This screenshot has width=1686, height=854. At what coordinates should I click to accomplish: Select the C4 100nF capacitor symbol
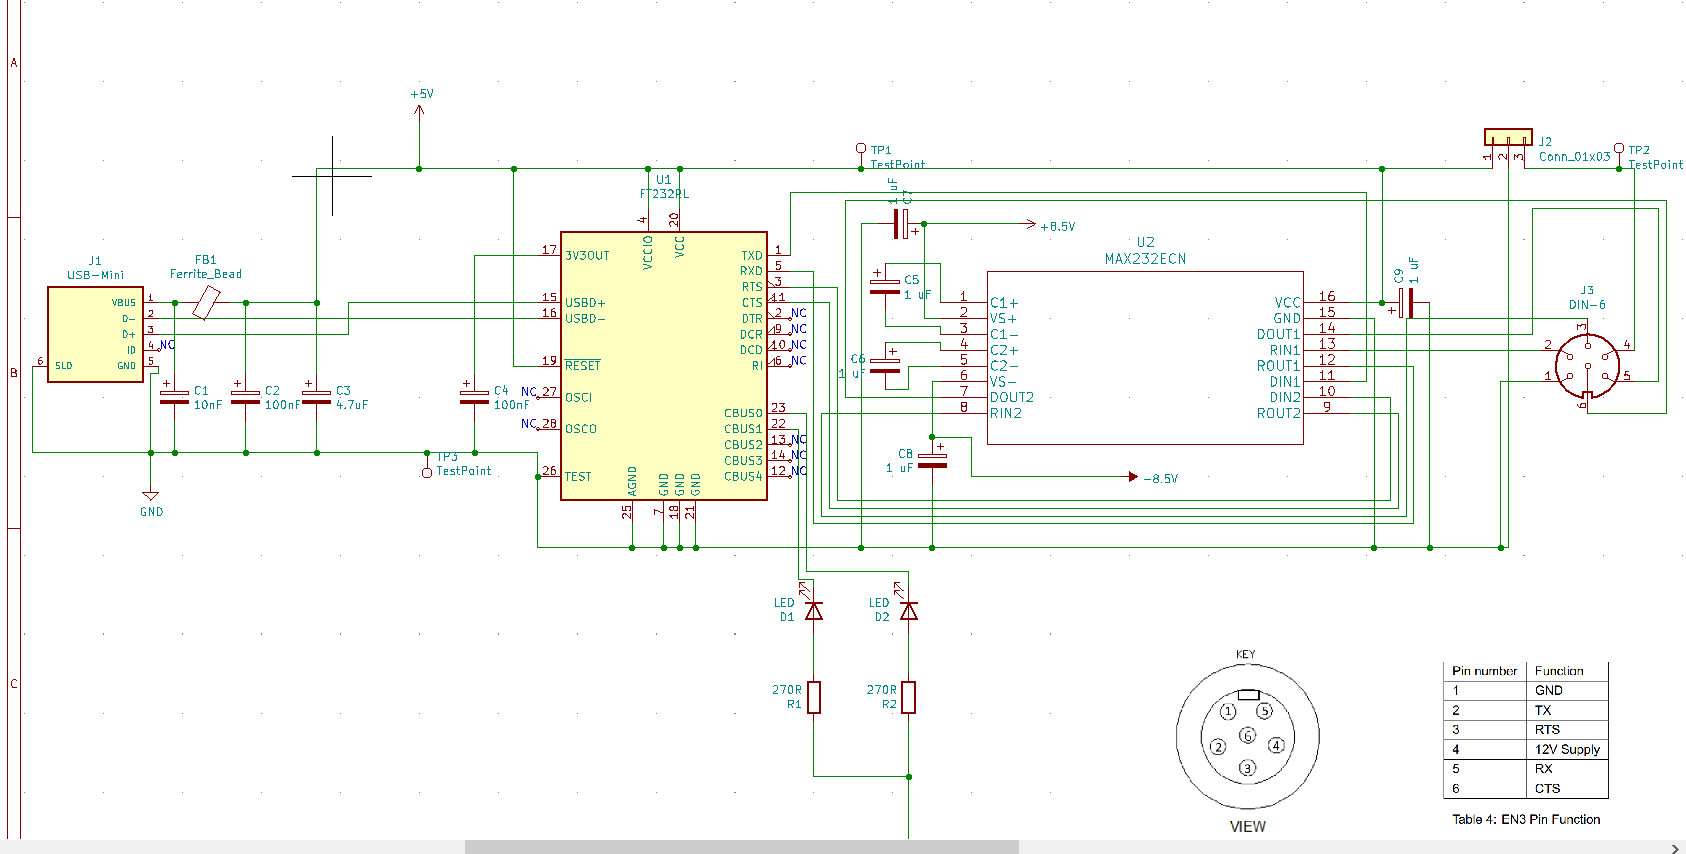(474, 397)
